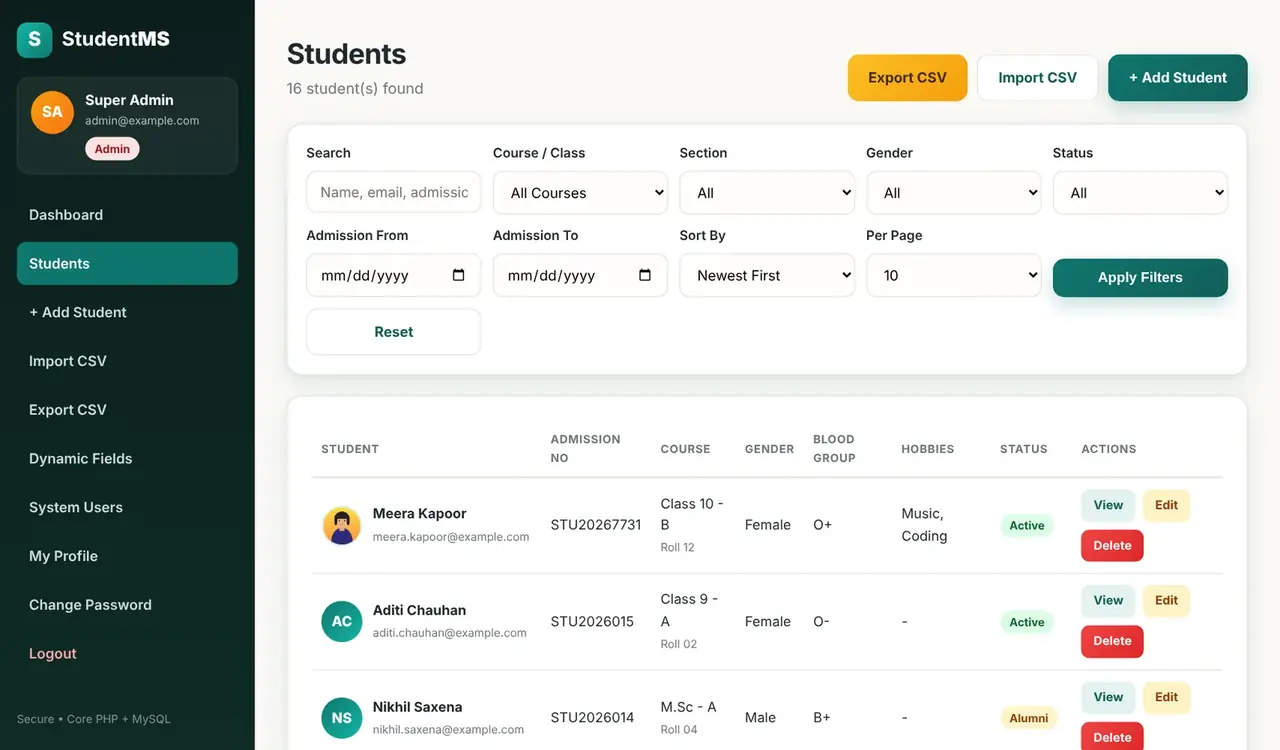
Task: Focus the Search text field
Action: [x=393, y=193]
